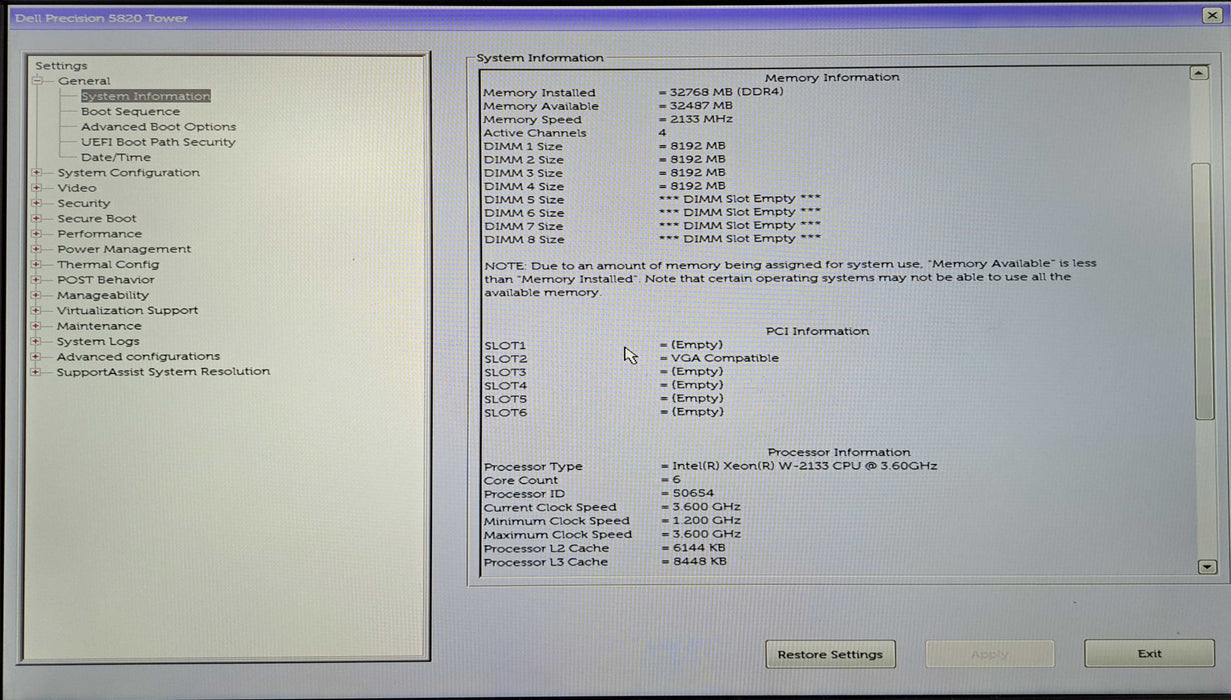Screen dimensions: 1231x700
Task: Expand the Maintenance node
Action: [x=37, y=326]
